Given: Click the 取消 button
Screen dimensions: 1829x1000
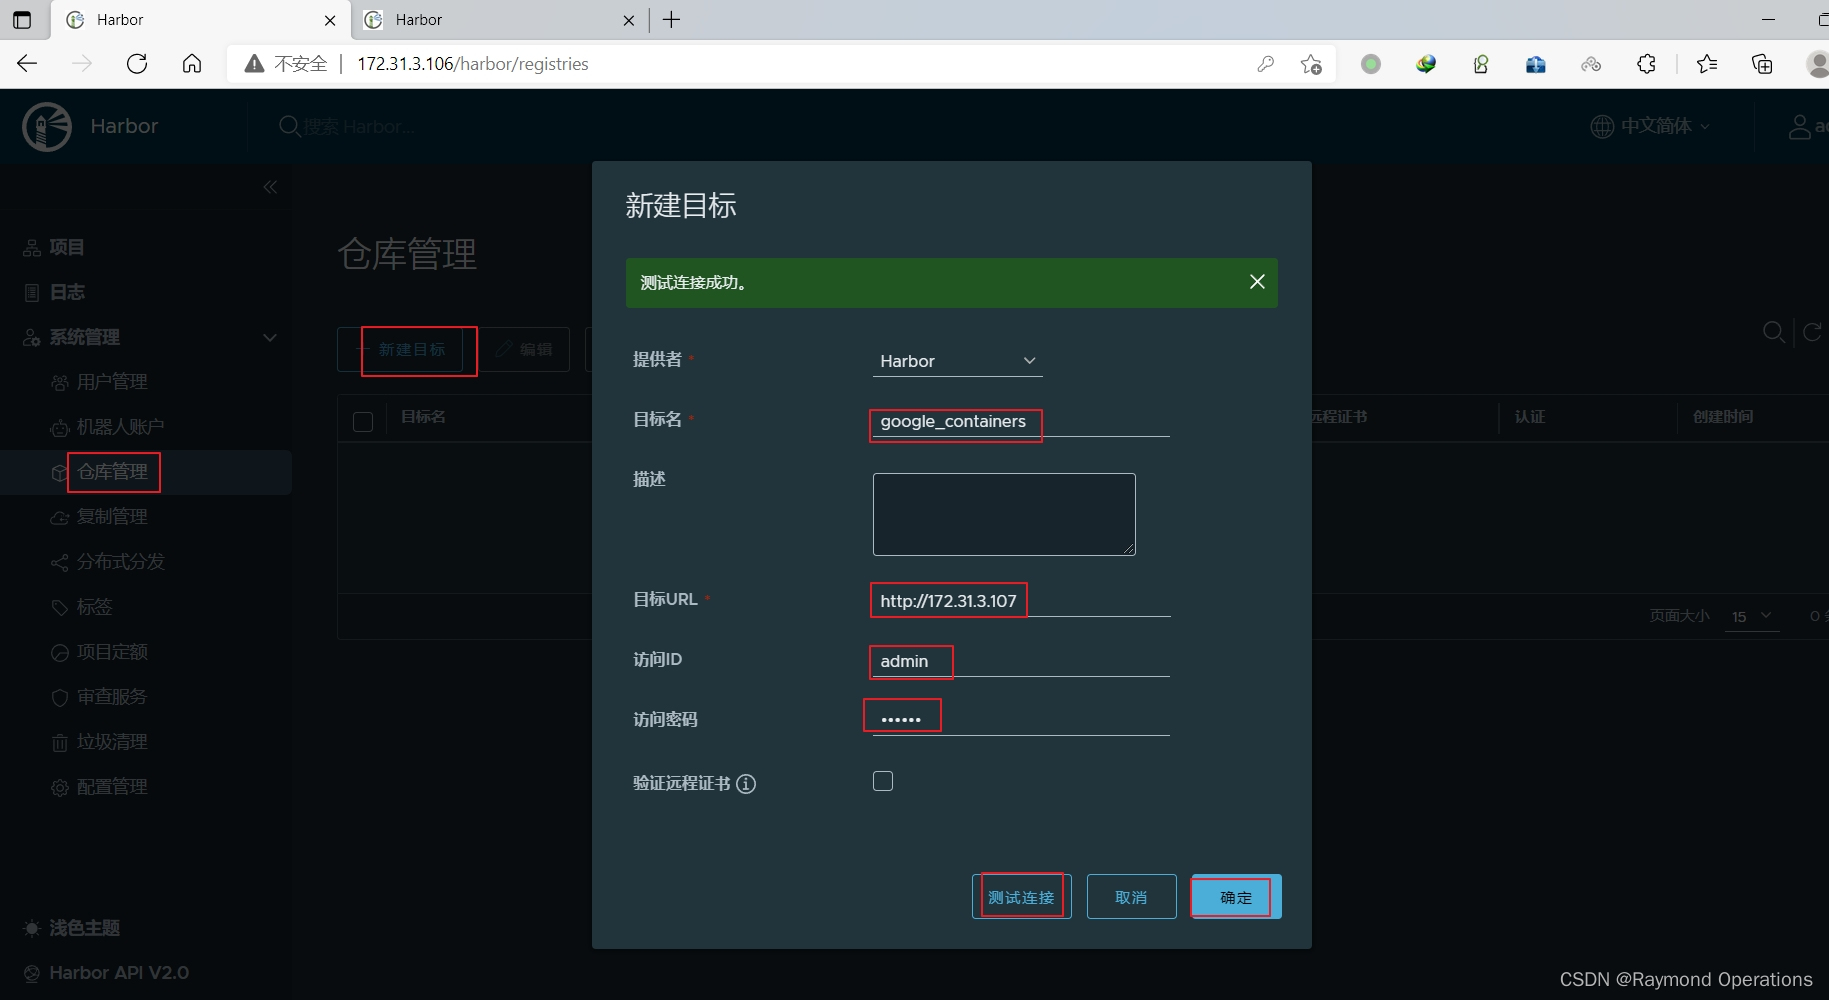Looking at the screenshot, I should coord(1131,897).
